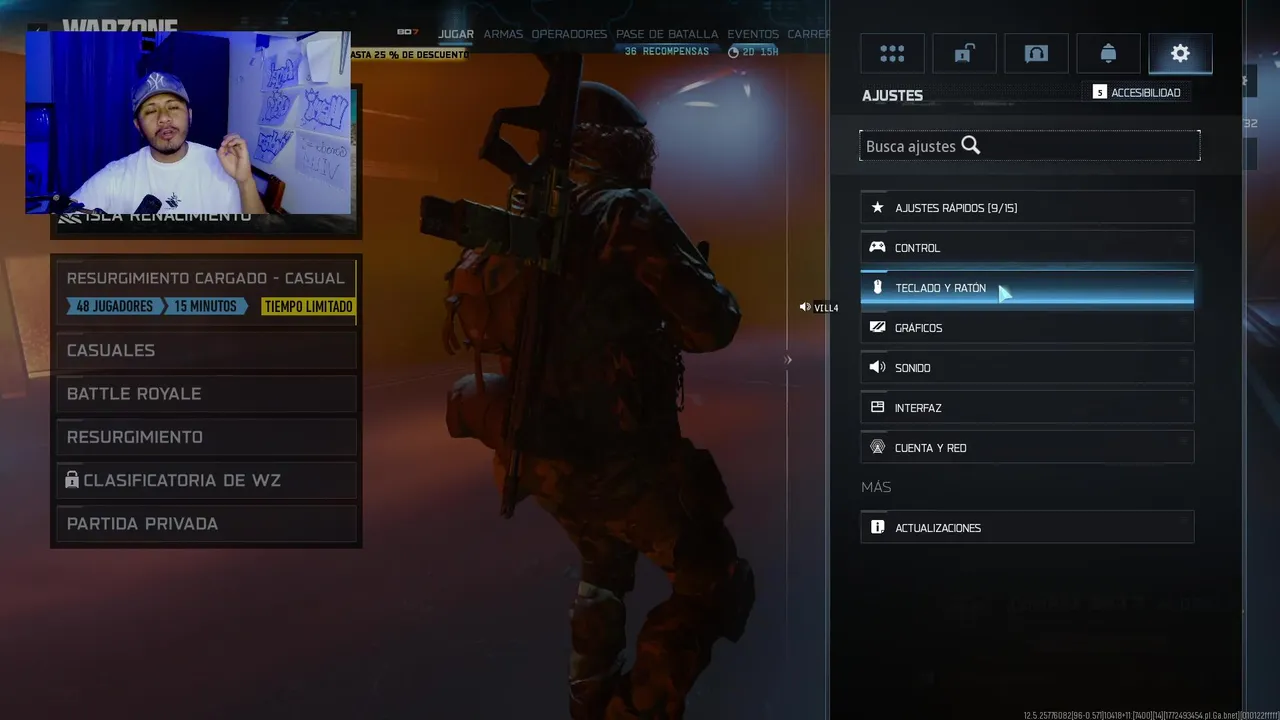The width and height of the screenshot is (1280, 720).
Task: Switch to the Operadores tab
Action: pyautogui.click(x=569, y=34)
